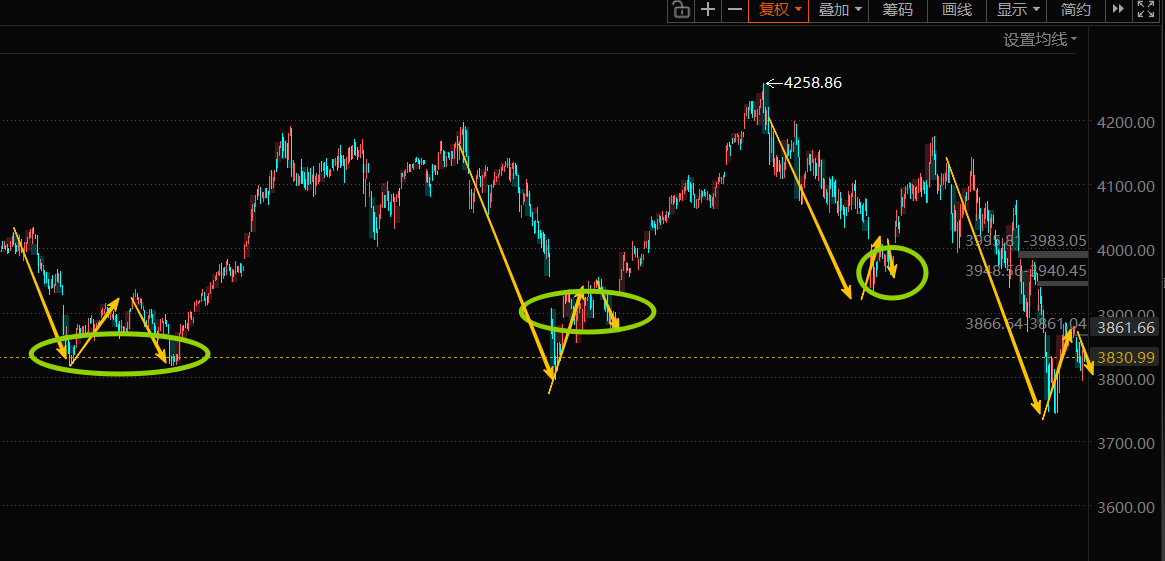This screenshot has width=1165, height=561.
Task: Click the 4100.00 axis label
Action: coord(1124,186)
